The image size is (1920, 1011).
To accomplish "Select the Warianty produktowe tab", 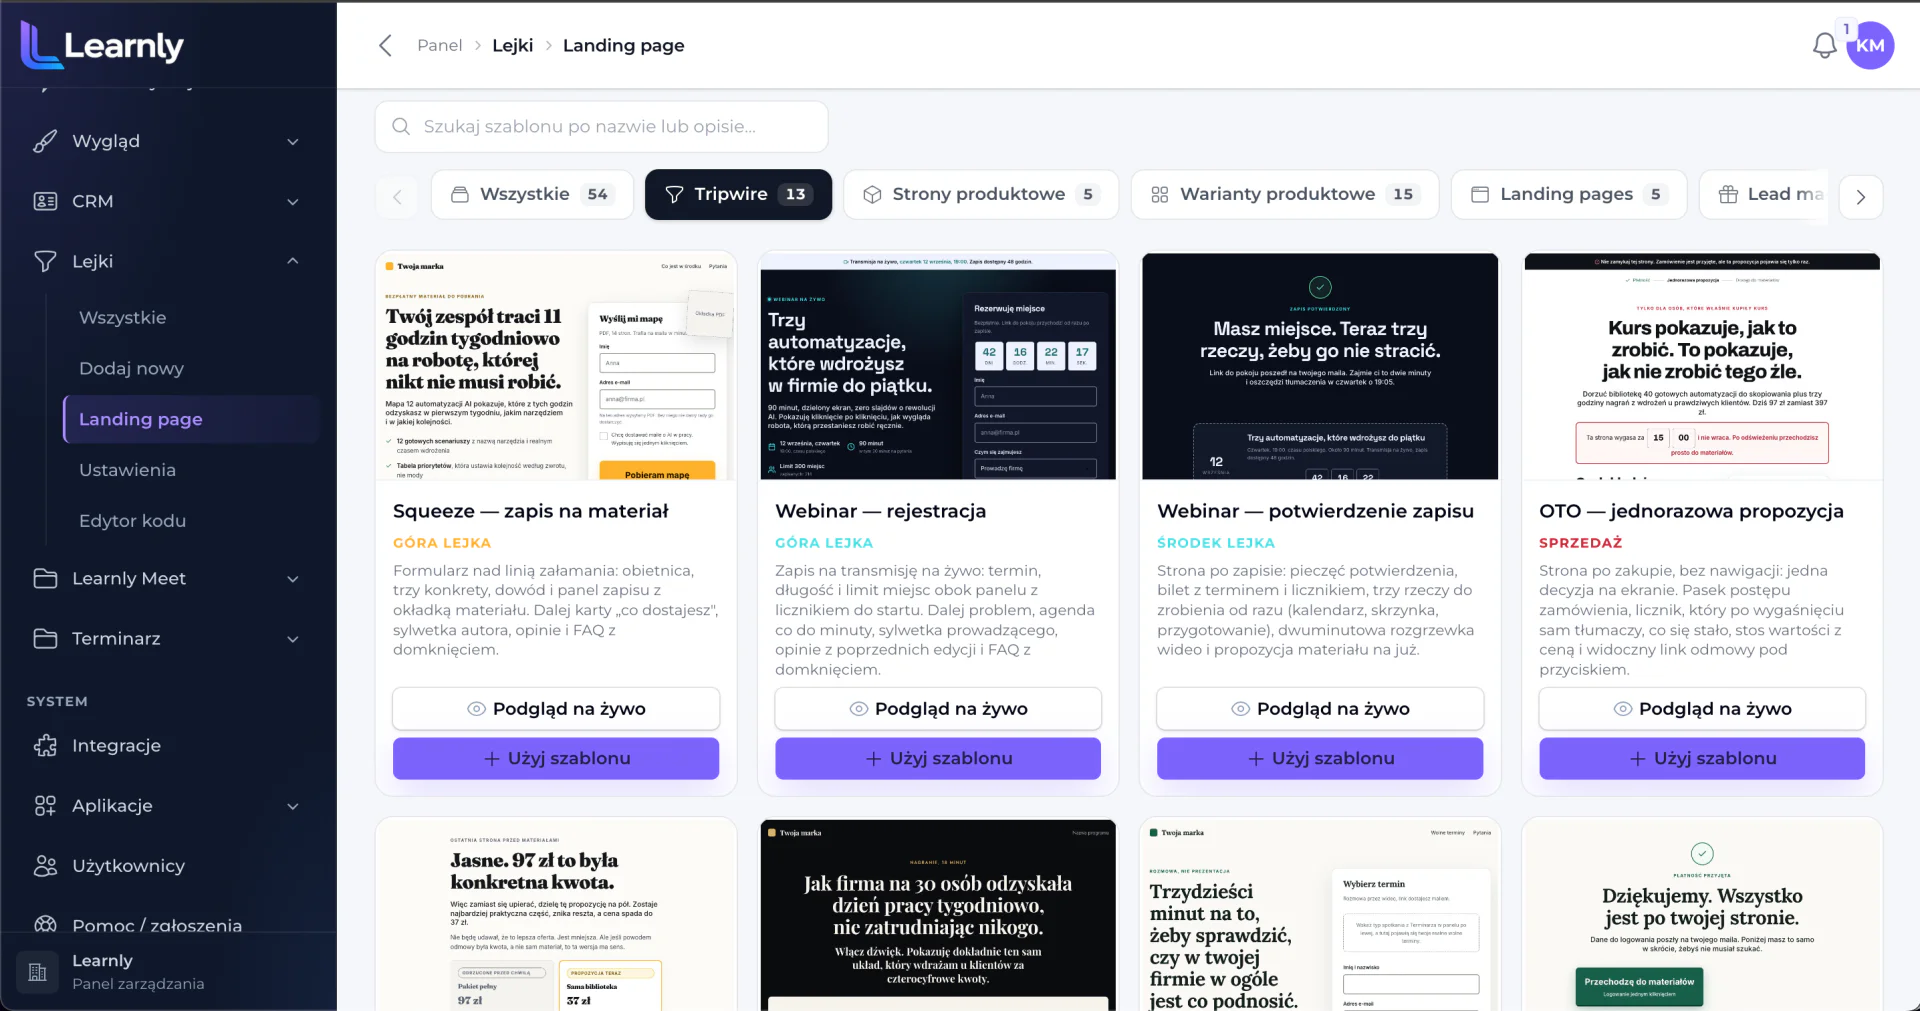I will 1284,194.
